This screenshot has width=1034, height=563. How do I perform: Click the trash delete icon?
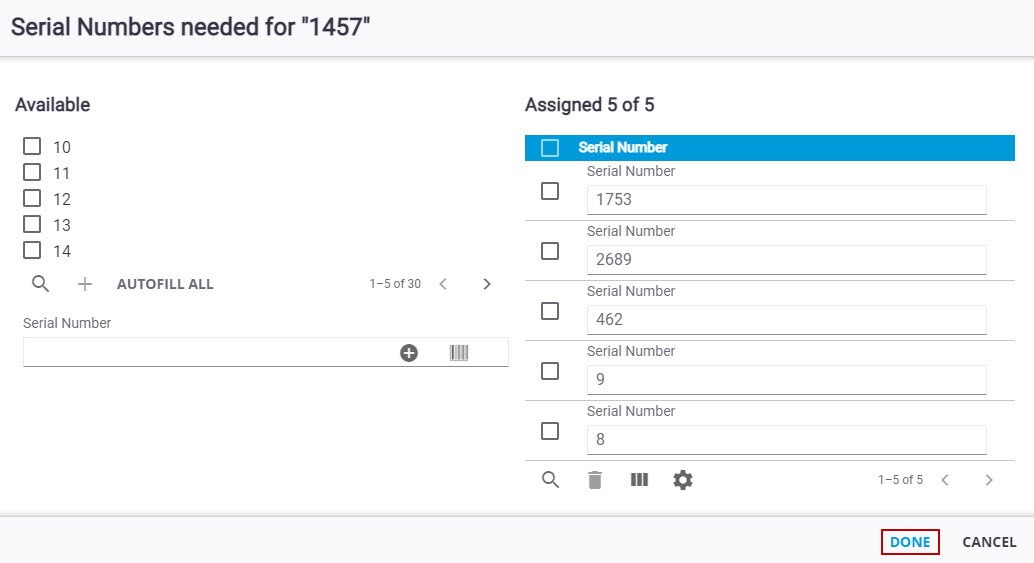pos(595,480)
